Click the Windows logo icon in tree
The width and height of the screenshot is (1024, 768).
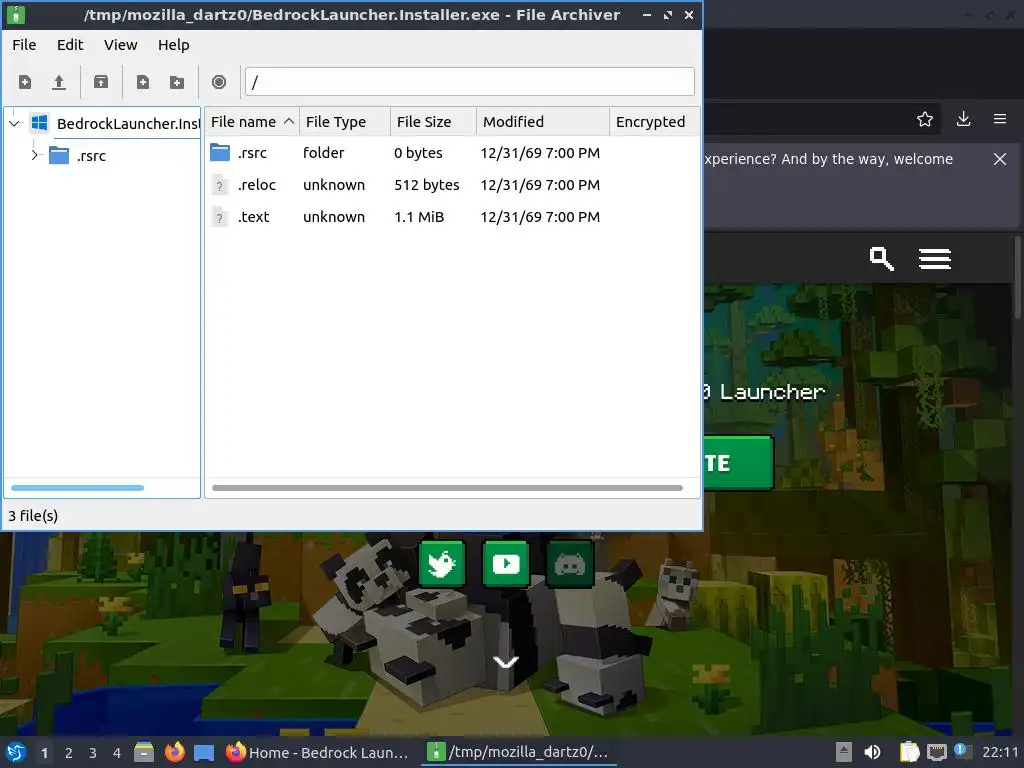pyautogui.click(x=40, y=123)
